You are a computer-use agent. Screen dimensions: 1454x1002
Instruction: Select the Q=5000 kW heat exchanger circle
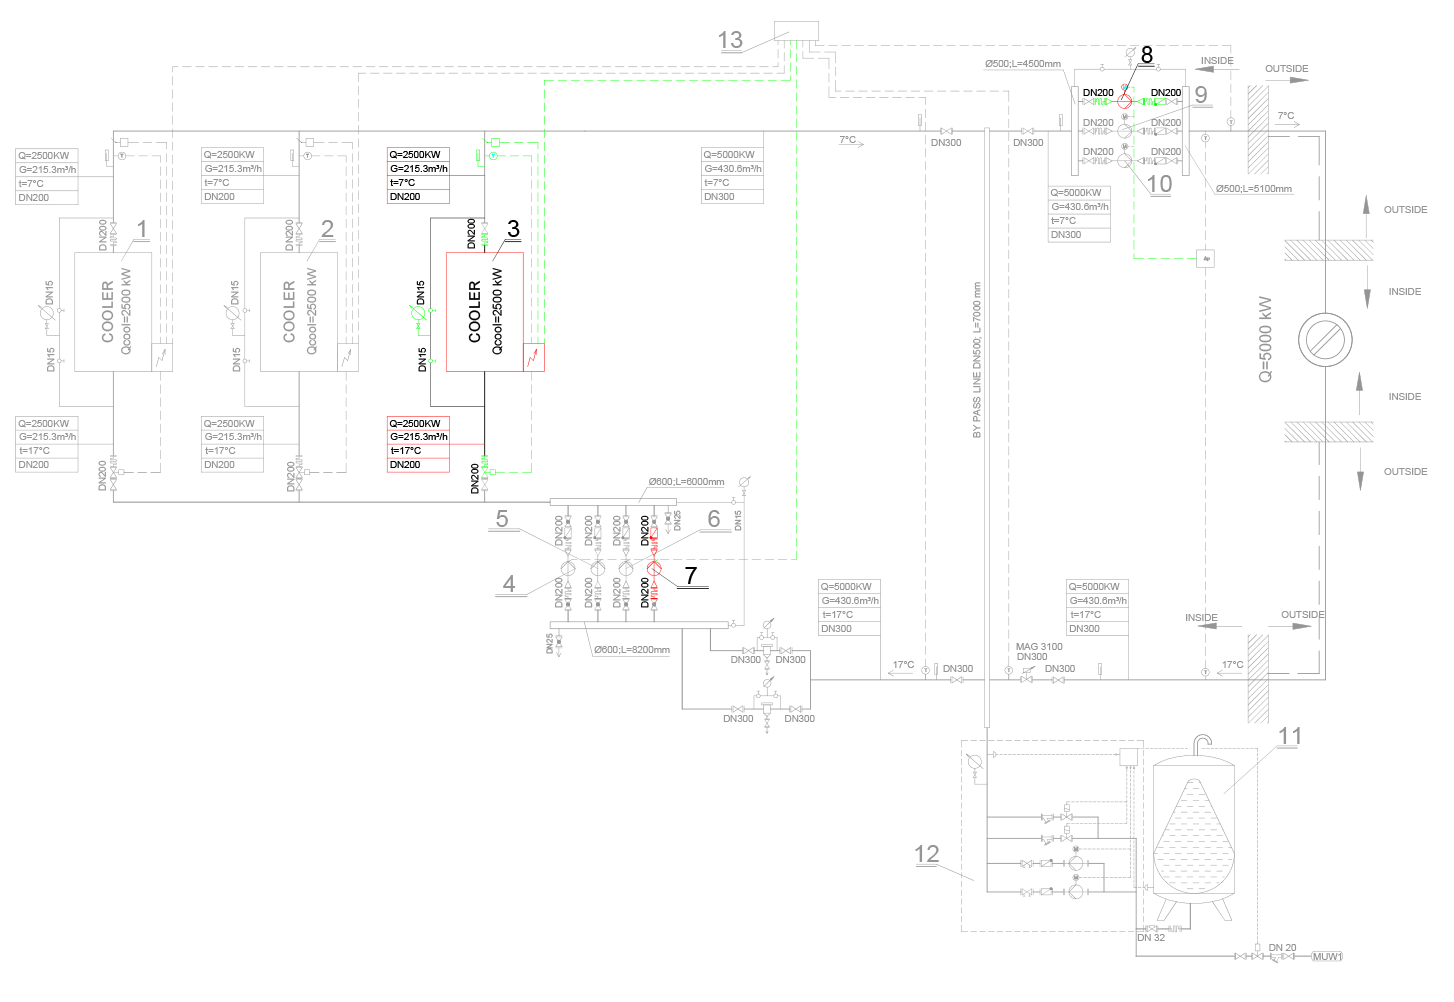click(x=1325, y=340)
